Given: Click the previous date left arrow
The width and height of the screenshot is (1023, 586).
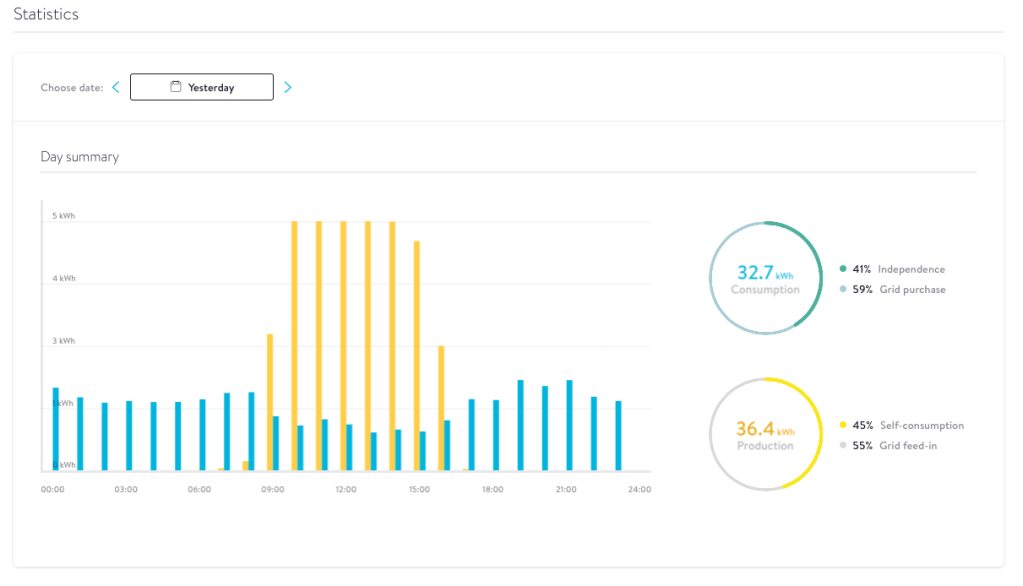Looking at the screenshot, I should (x=116, y=87).
